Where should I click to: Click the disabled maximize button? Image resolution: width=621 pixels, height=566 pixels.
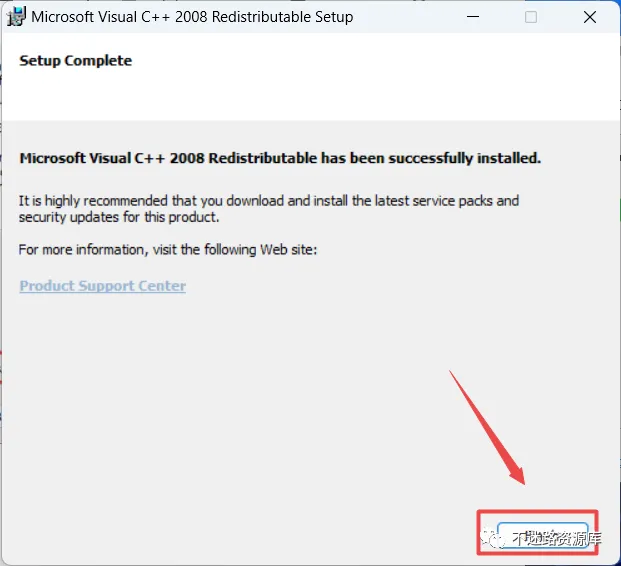pos(531,17)
